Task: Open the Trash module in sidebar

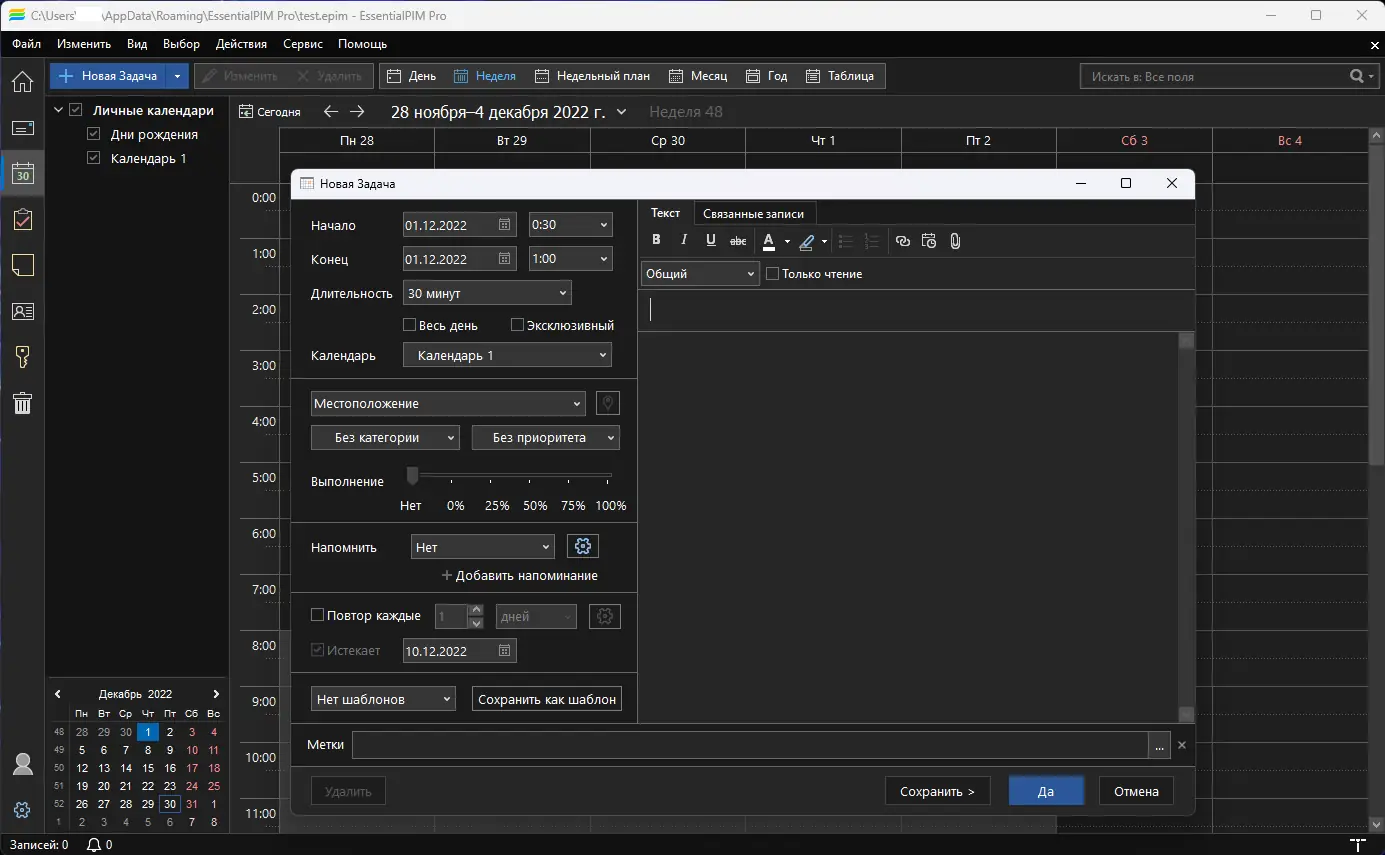Action: click(x=22, y=403)
